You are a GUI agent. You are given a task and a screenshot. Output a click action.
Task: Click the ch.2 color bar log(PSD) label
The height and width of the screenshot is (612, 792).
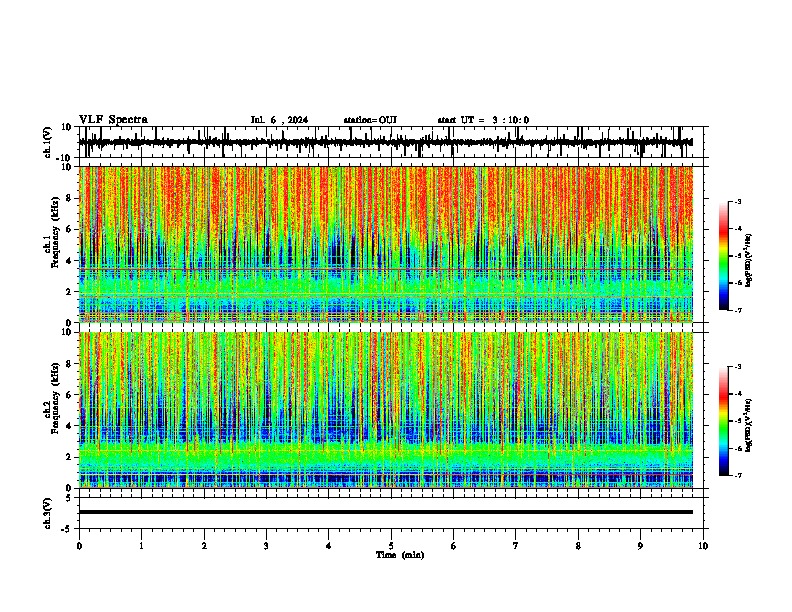point(749,426)
